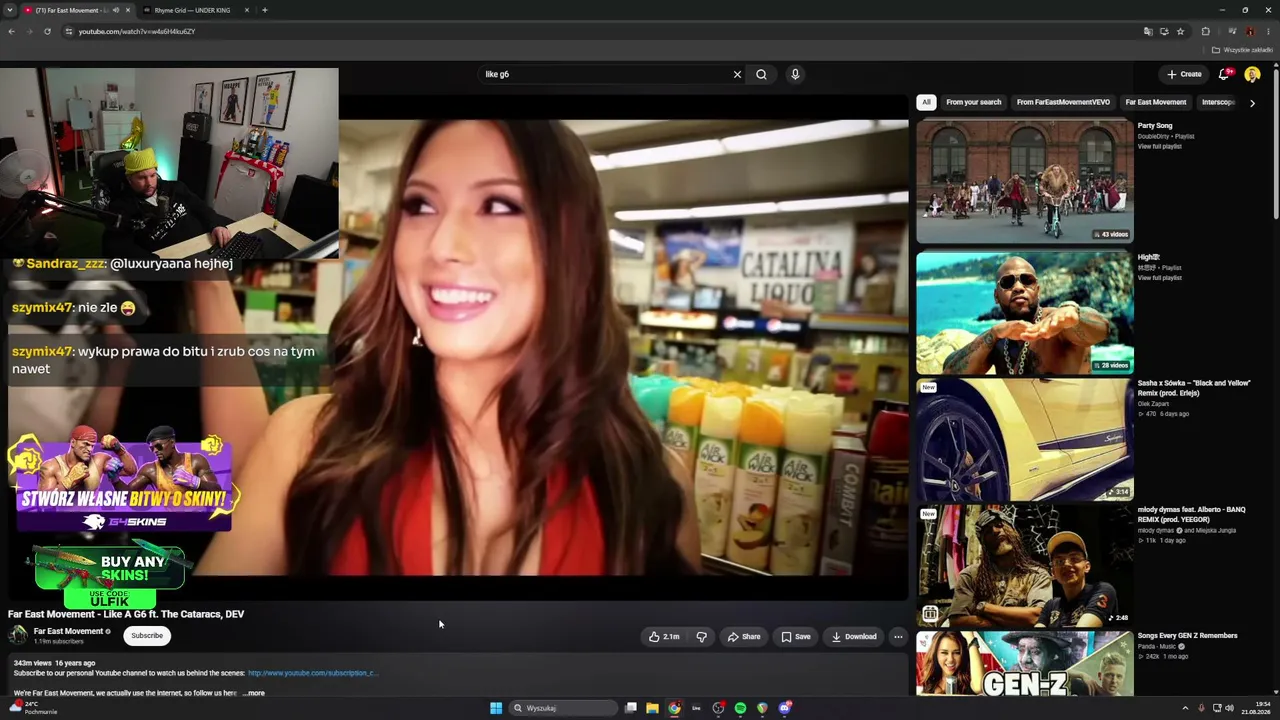This screenshot has width=1280, height=720.
Task: Share the video
Action: [x=744, y=636]
